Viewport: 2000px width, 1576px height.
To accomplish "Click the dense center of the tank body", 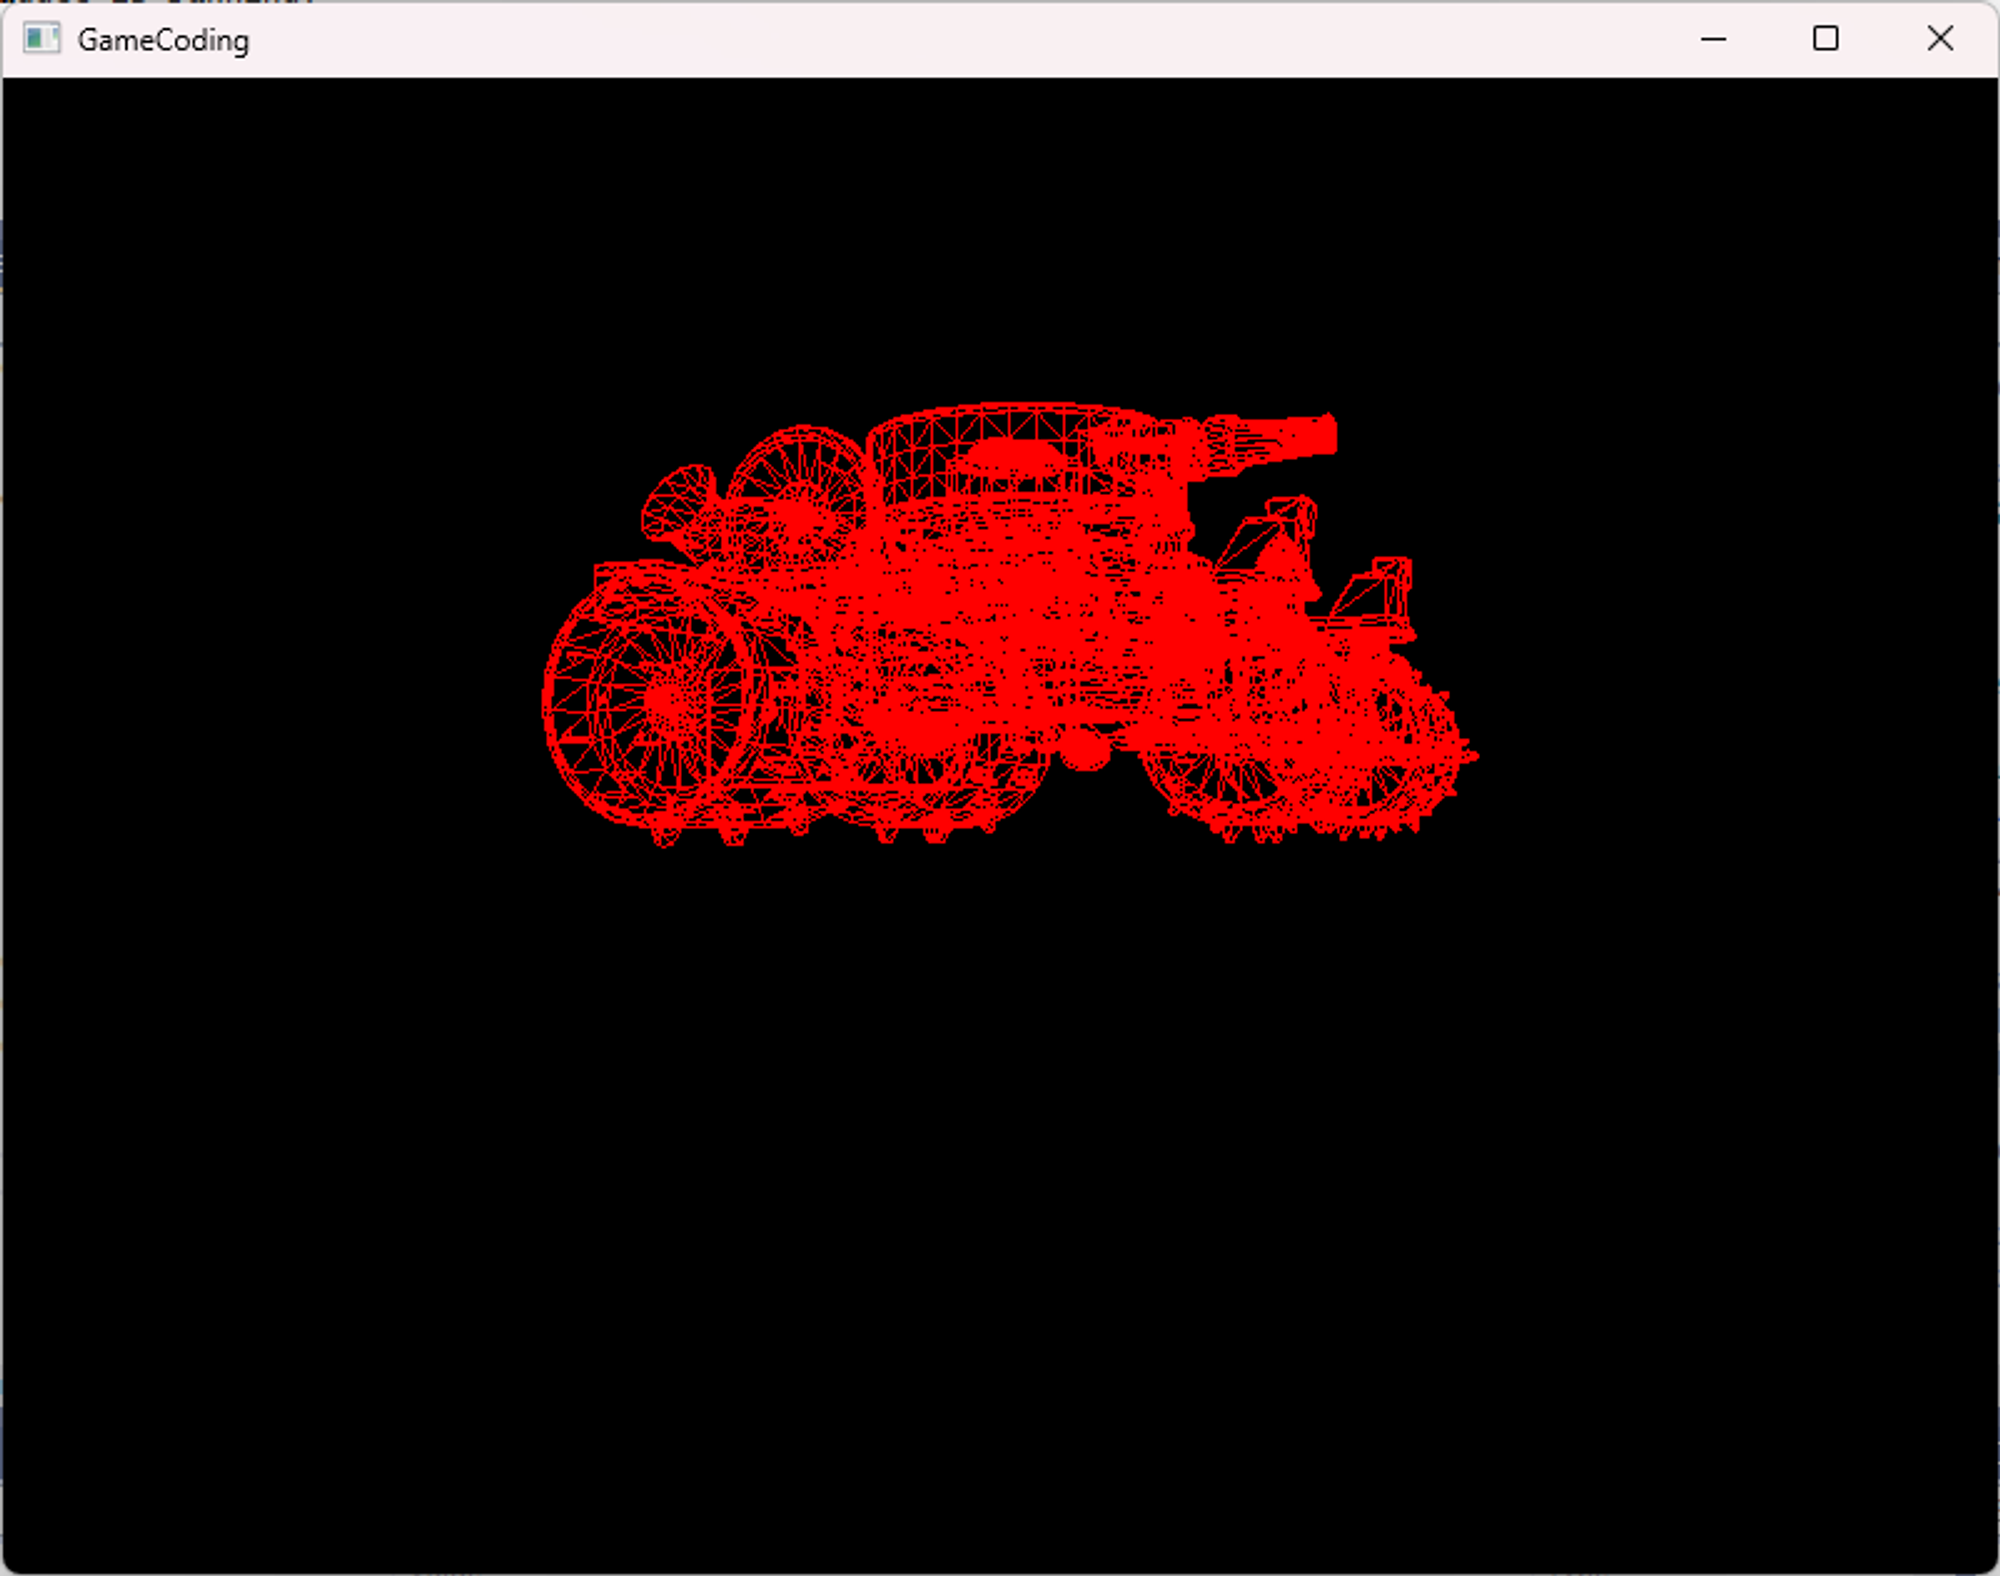I will (1000, 620).
